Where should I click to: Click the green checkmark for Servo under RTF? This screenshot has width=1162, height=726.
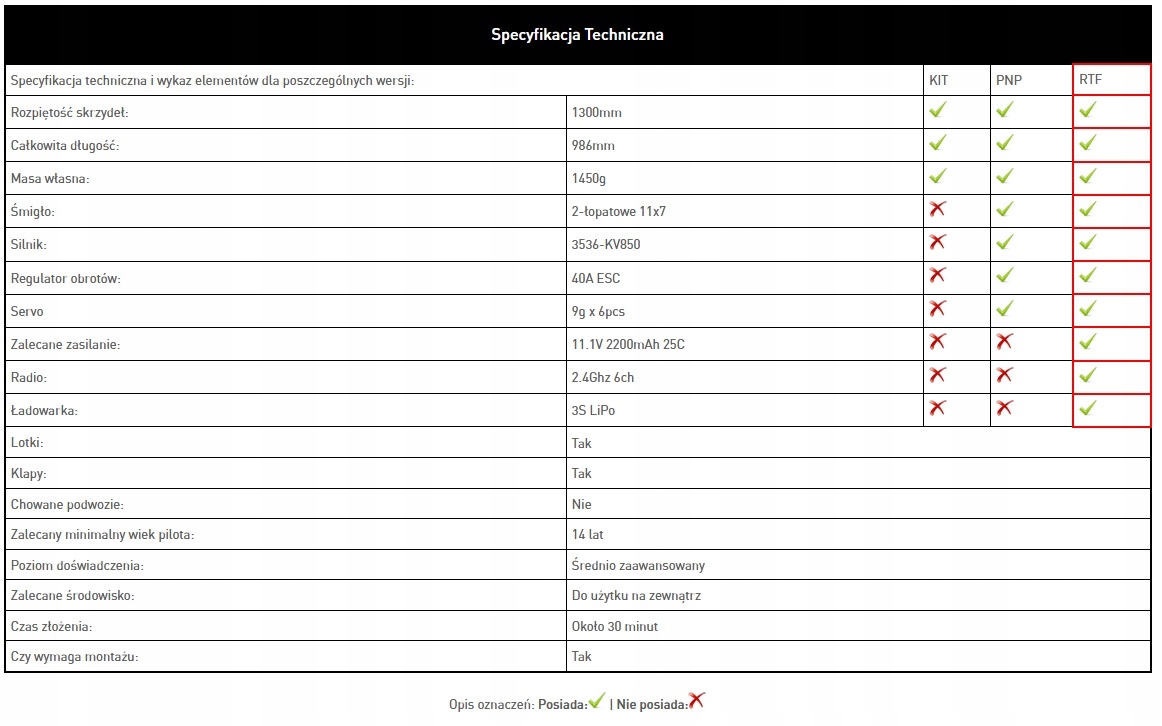point(1088,309)
